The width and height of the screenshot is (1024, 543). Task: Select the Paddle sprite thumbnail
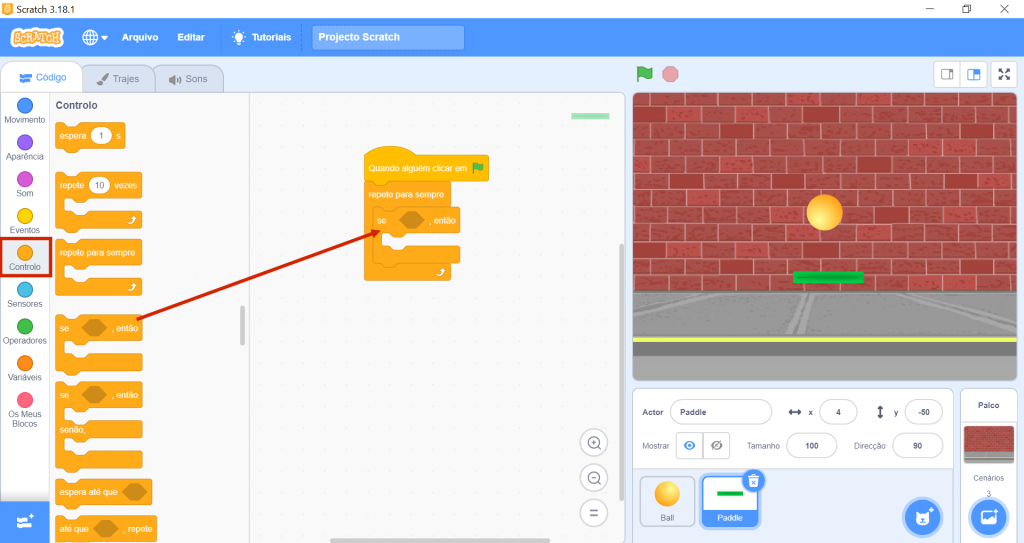729,501
